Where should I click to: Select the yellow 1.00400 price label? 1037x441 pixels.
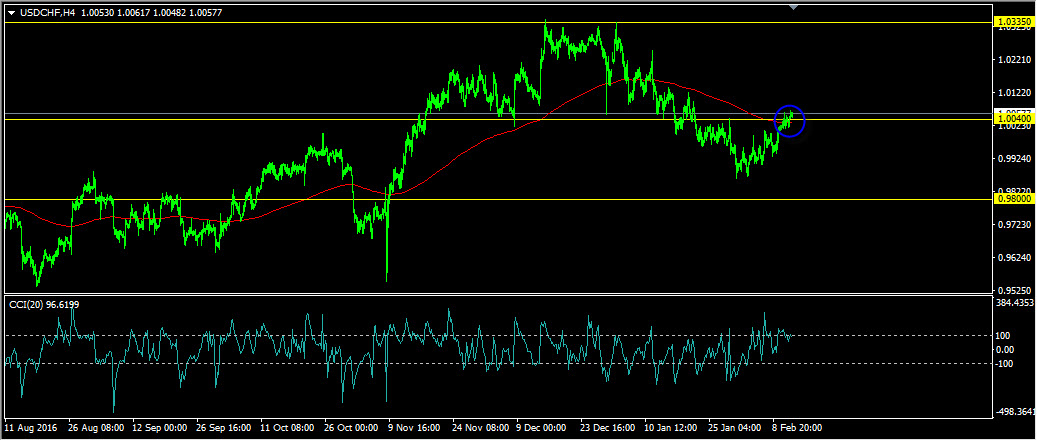(x=1013, y=118)
